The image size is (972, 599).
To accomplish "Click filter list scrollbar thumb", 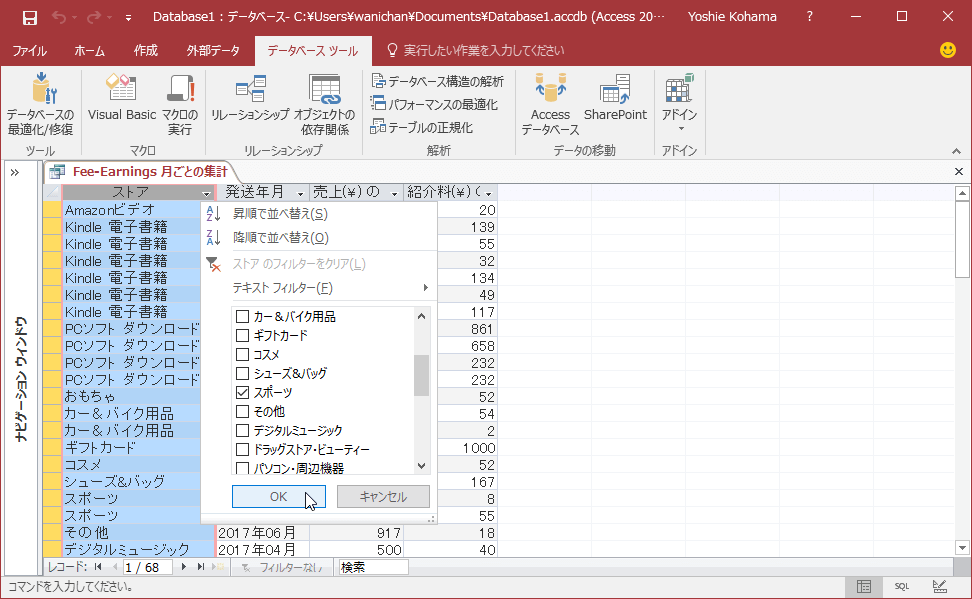I will click(x=422, y=375).
